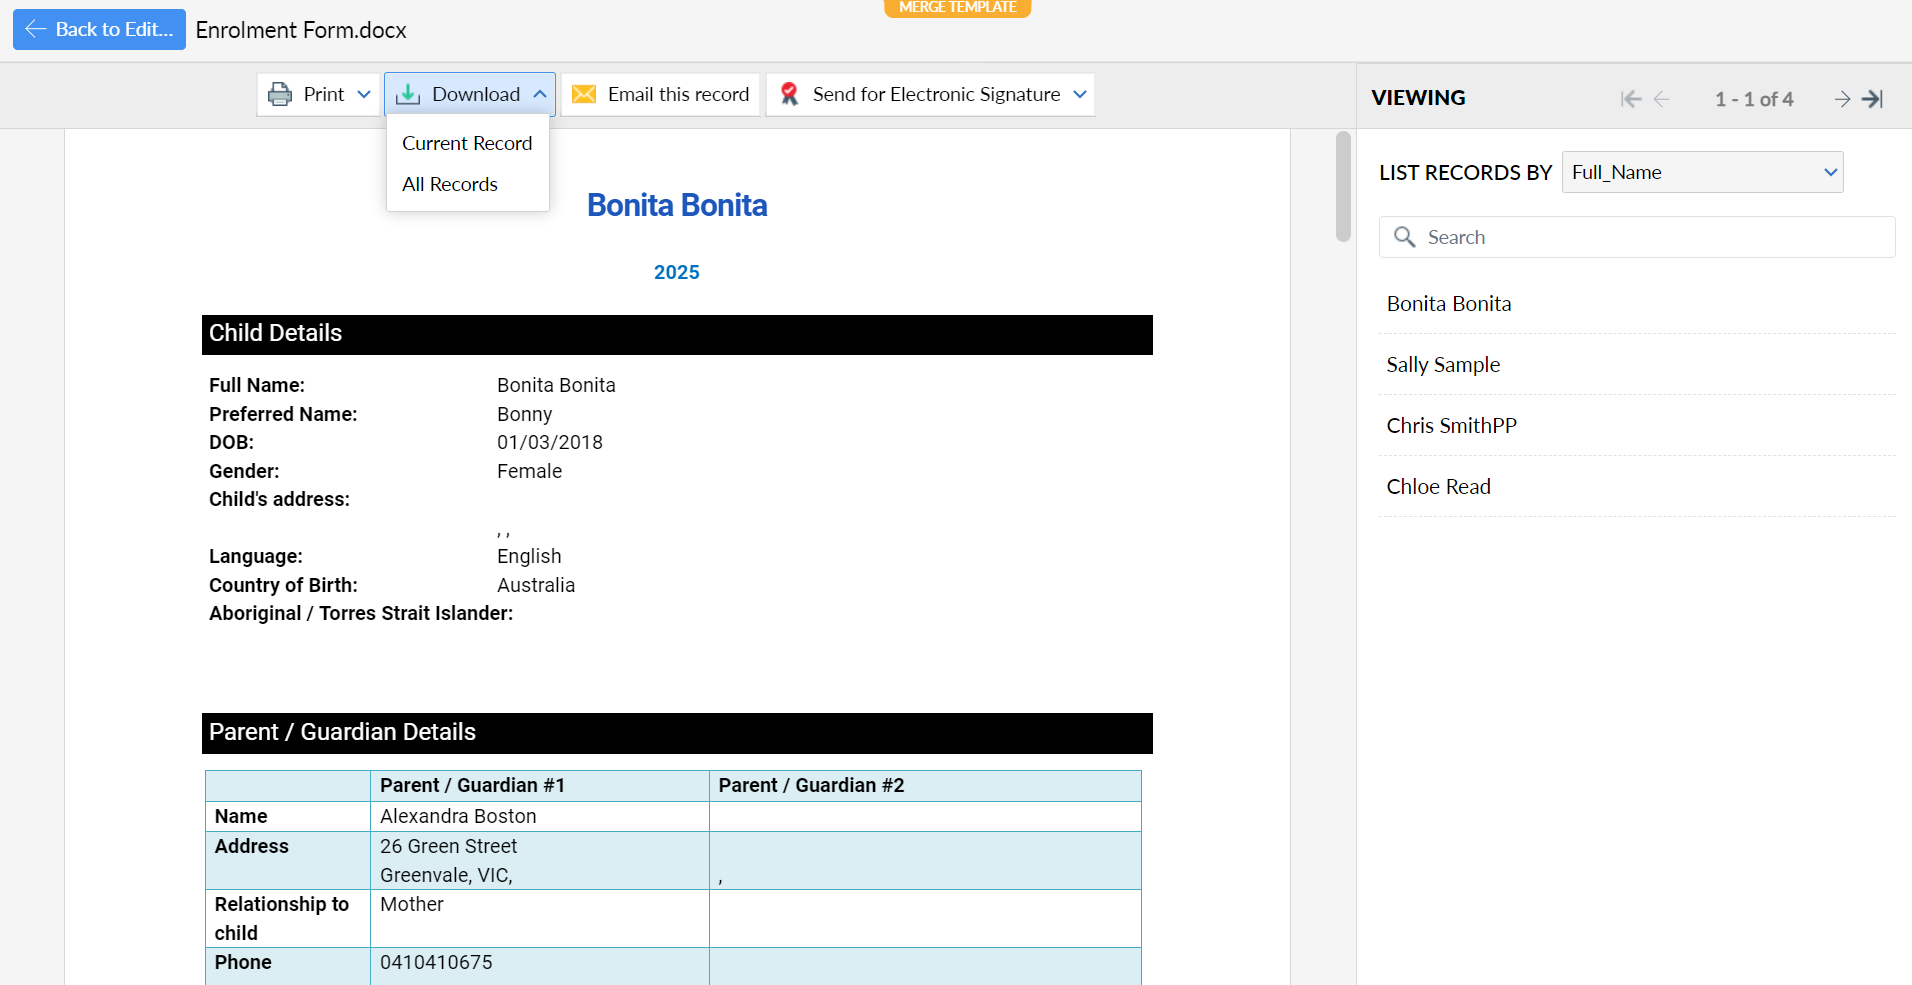Click the records Search field
Screen dimensions: 1912x985
[1637, 237]
